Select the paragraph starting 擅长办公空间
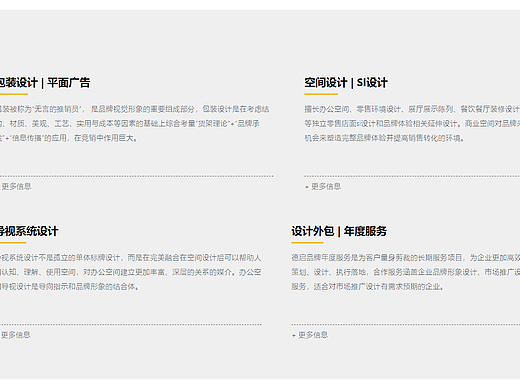This screenshot has width=520, height=390. tap(412, 124)
